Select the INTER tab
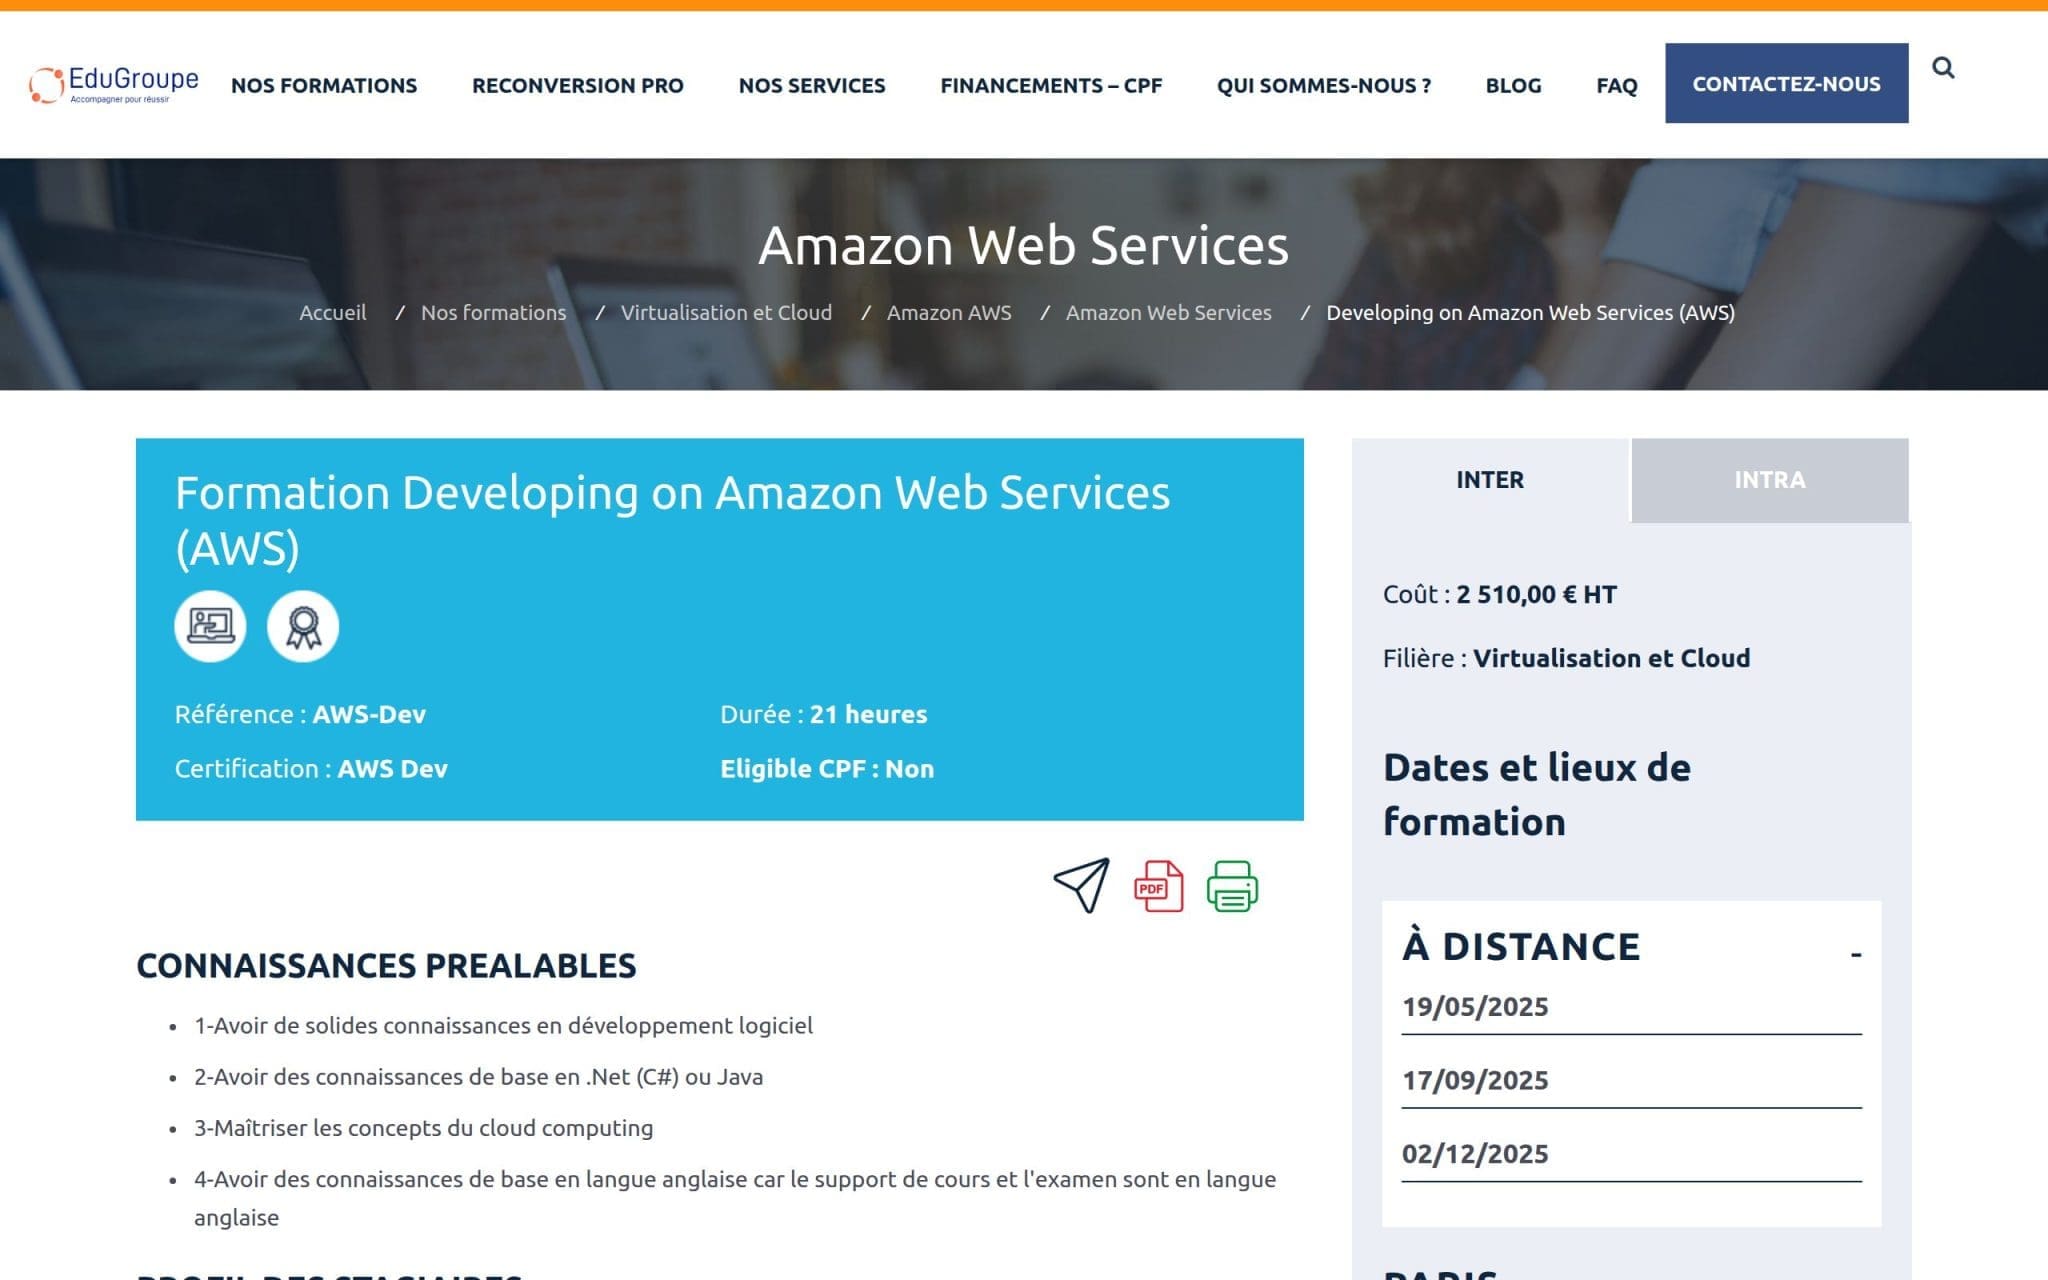The width and height of the screenshot is (2048, 1280). click(1489, 480)
